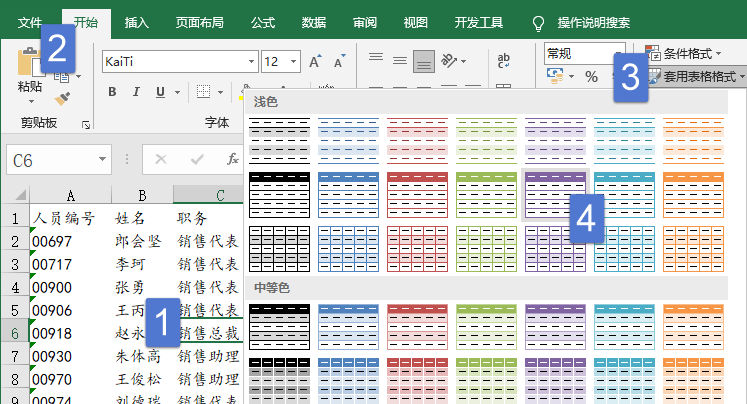Choose medium orange style under 中等色
The width and height of the screenshot is (747, 404).
[x=693, y=327]
